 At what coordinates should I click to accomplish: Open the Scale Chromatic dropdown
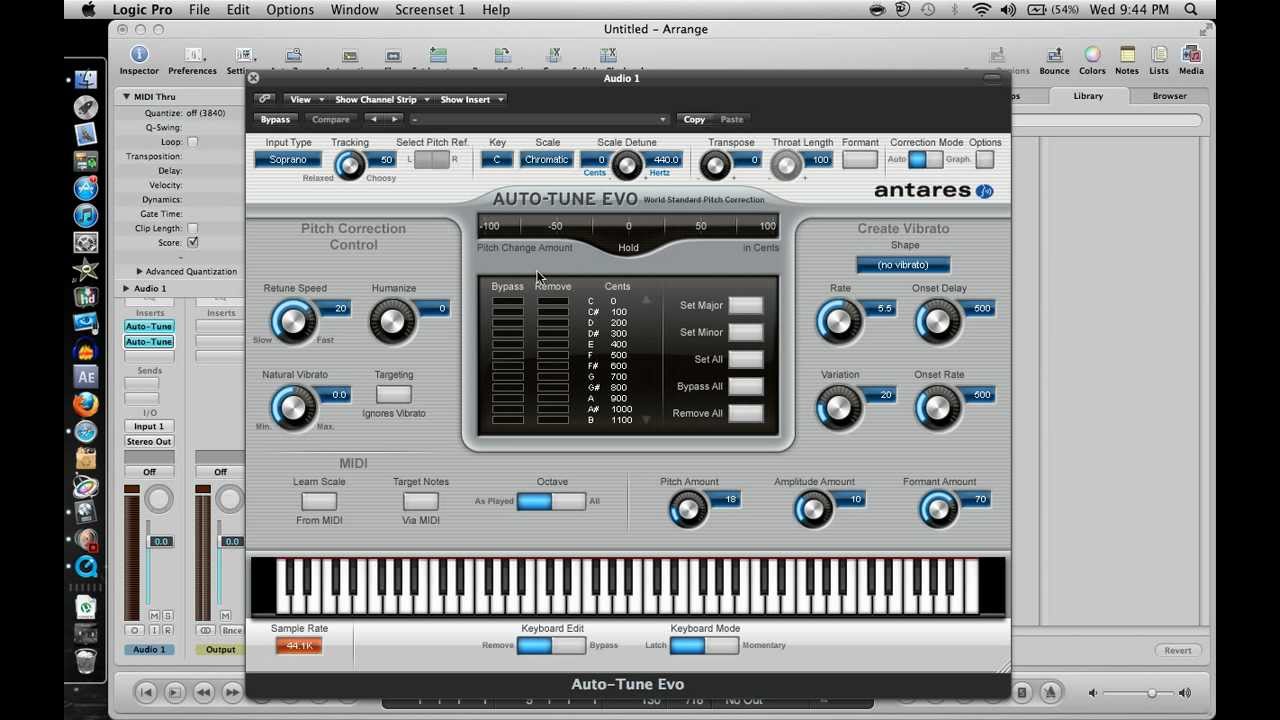[x=546, y=160]
